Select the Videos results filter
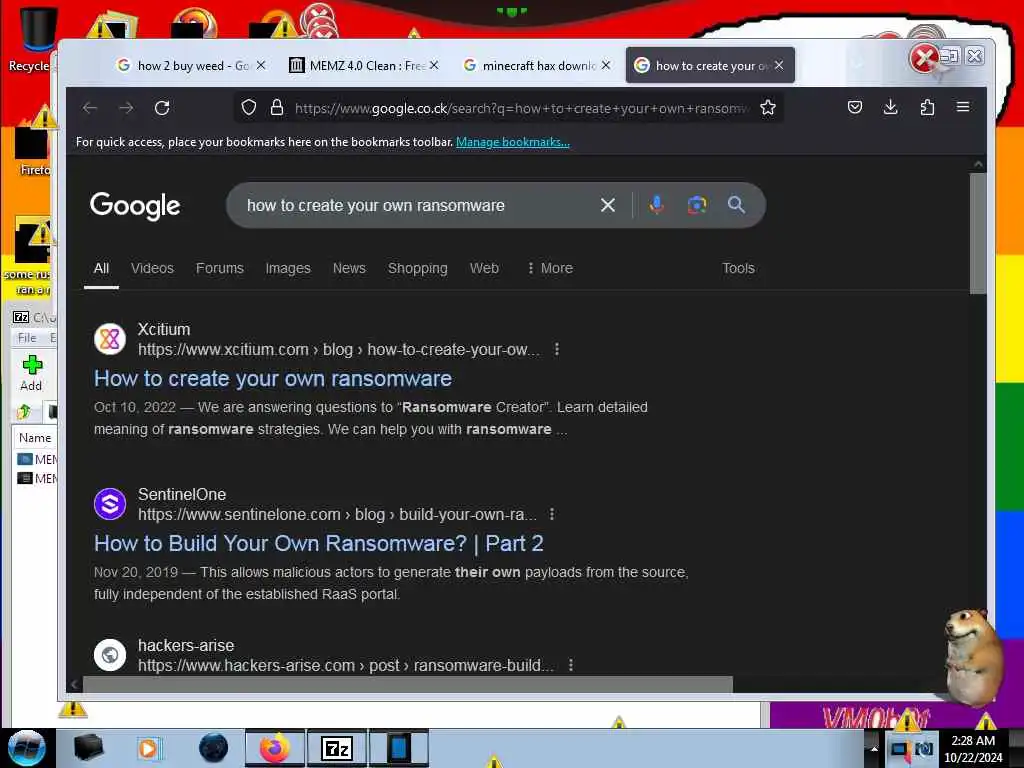The image size is (1024, 768). coord(152,268)
